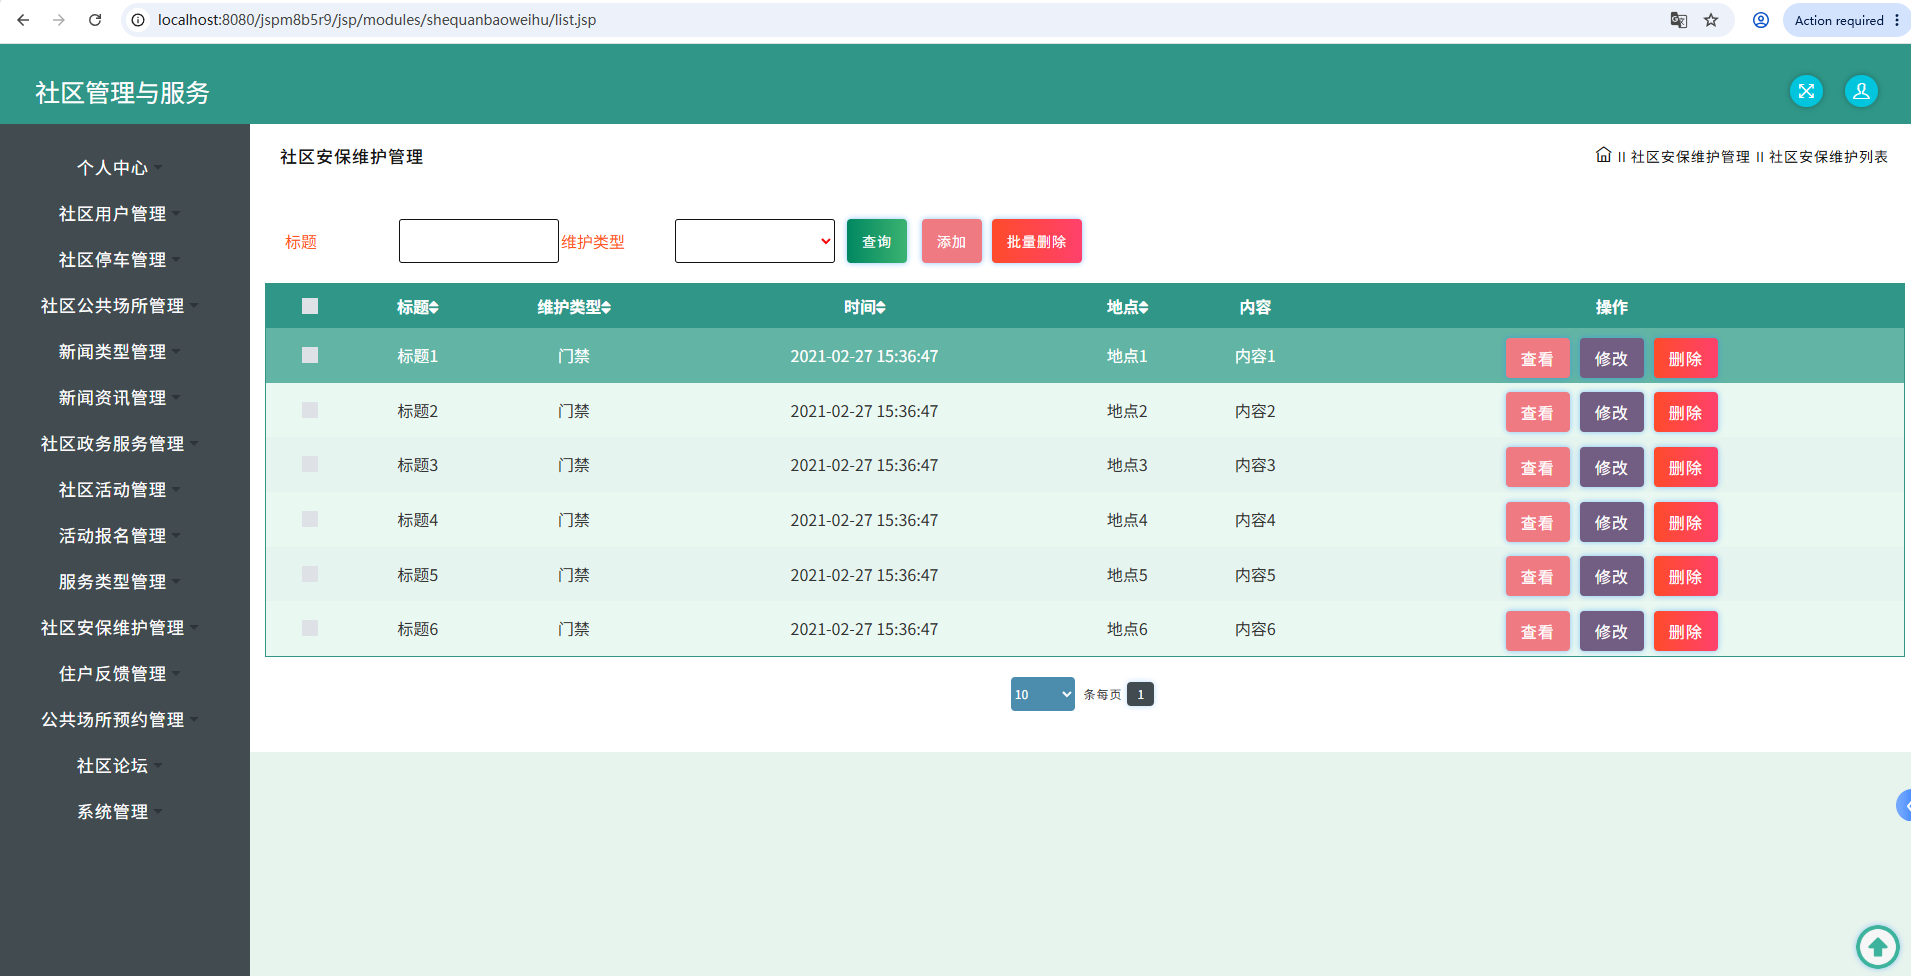Click the 查询 search button
The width and height of the screenshot is (1911, 976).
pos(877,241)
